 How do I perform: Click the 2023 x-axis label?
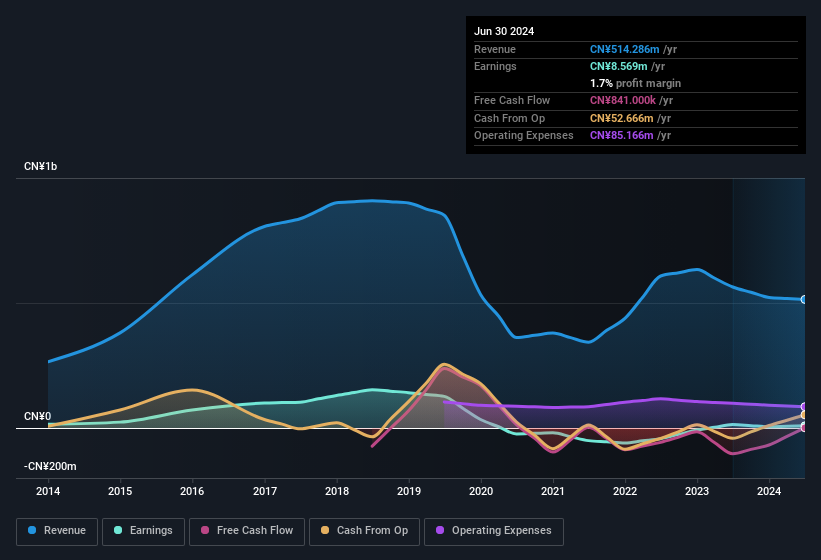pyautogui.click(x=697, y=491)
